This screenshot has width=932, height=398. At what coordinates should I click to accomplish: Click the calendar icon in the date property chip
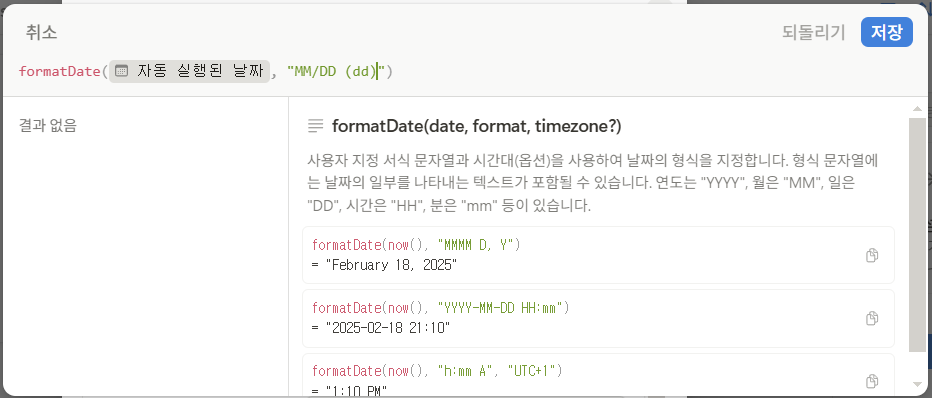(x=121, y=71)
